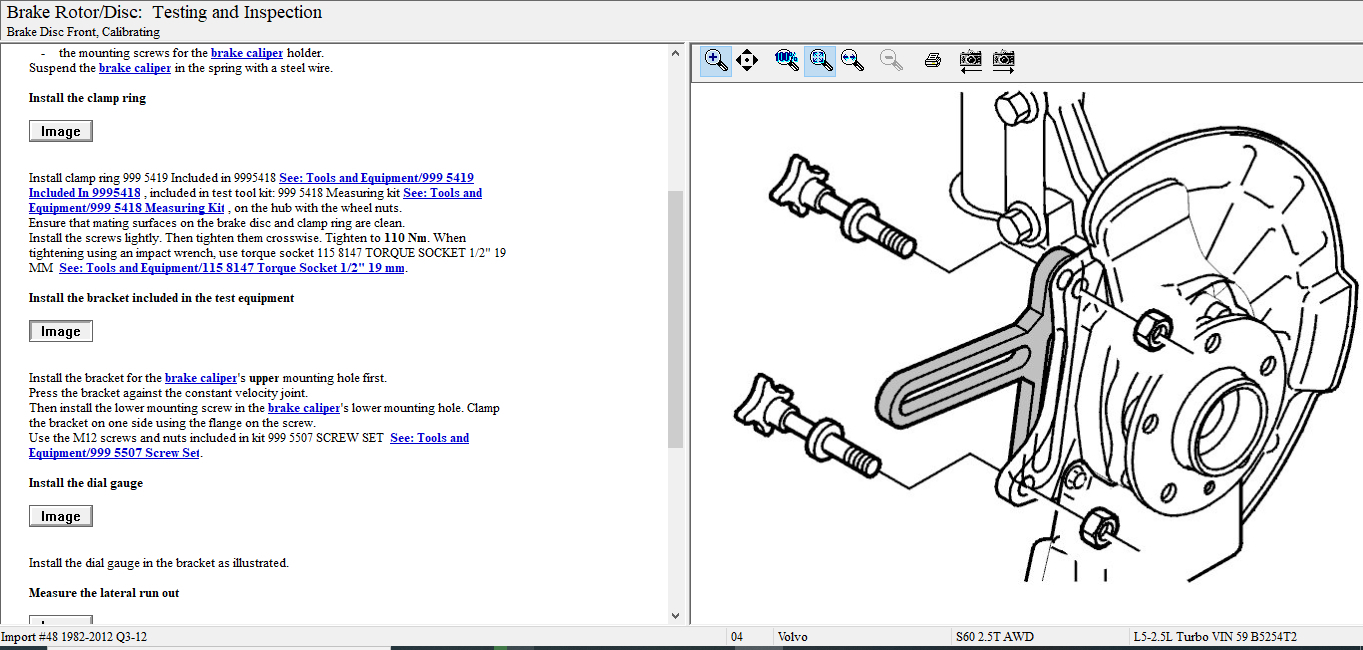Open brake caliper link in lower mounting hole line
The image size is (1363, 650).
[x=304, y=408]
